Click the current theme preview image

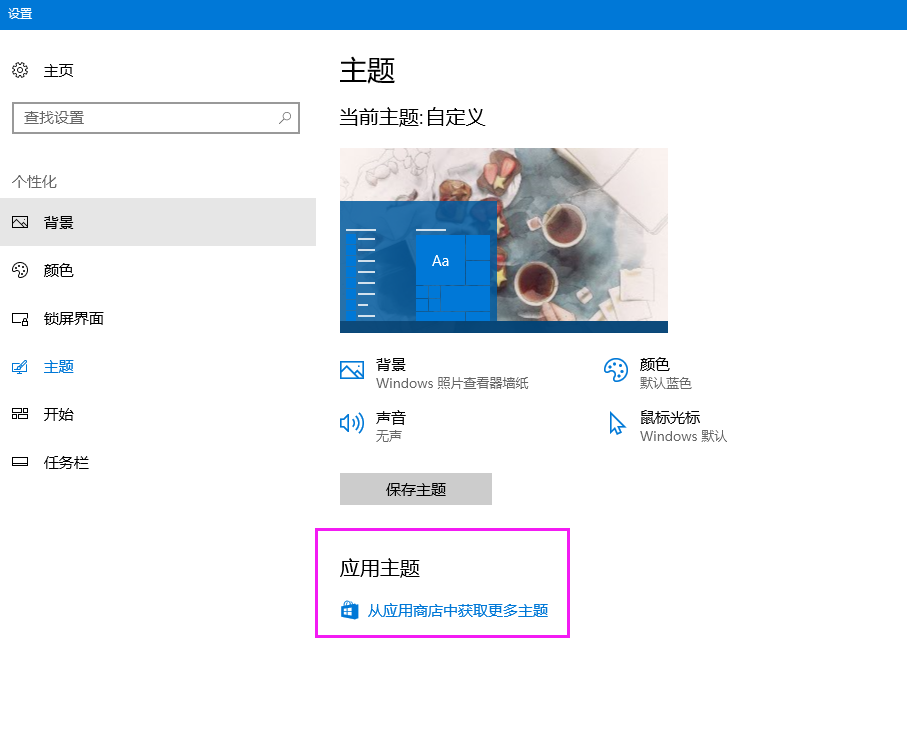[503, 240]
